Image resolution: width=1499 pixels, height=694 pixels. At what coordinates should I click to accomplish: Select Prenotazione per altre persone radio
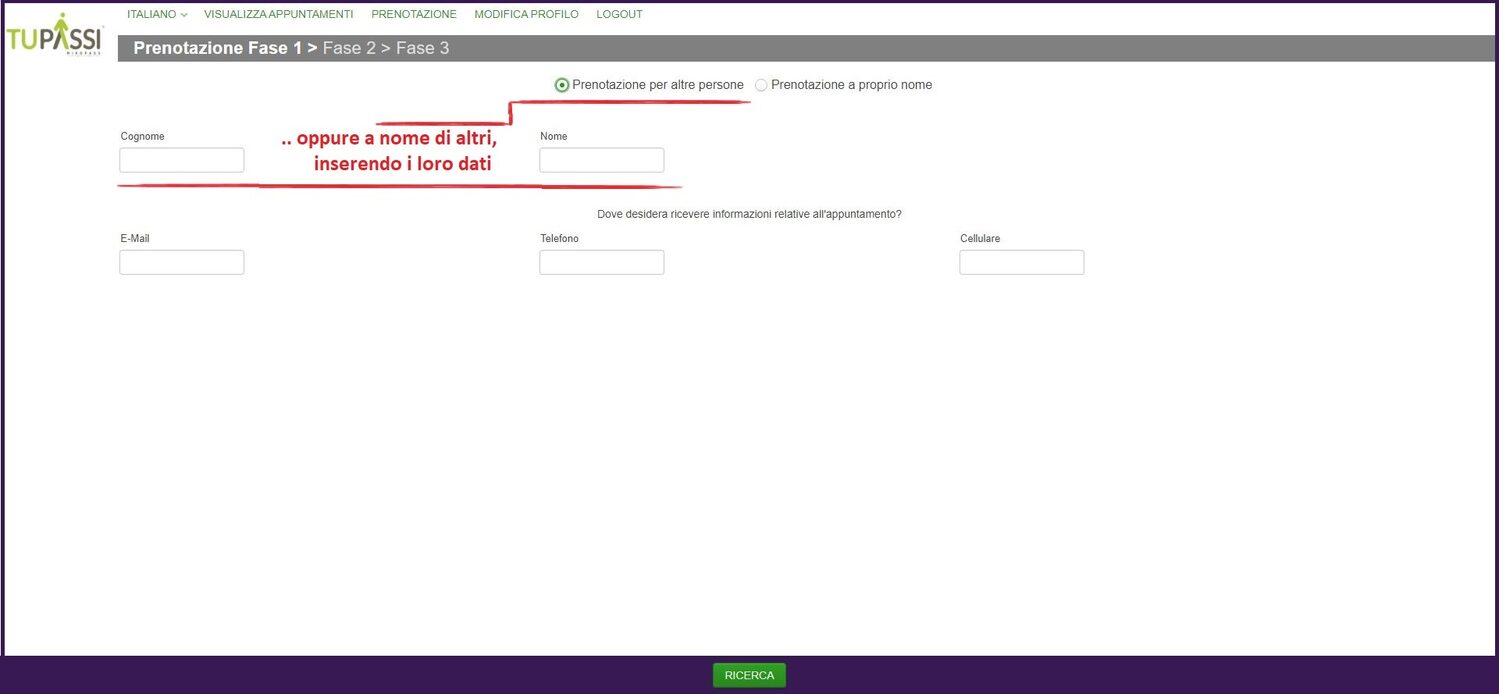(x=562, y=85)
